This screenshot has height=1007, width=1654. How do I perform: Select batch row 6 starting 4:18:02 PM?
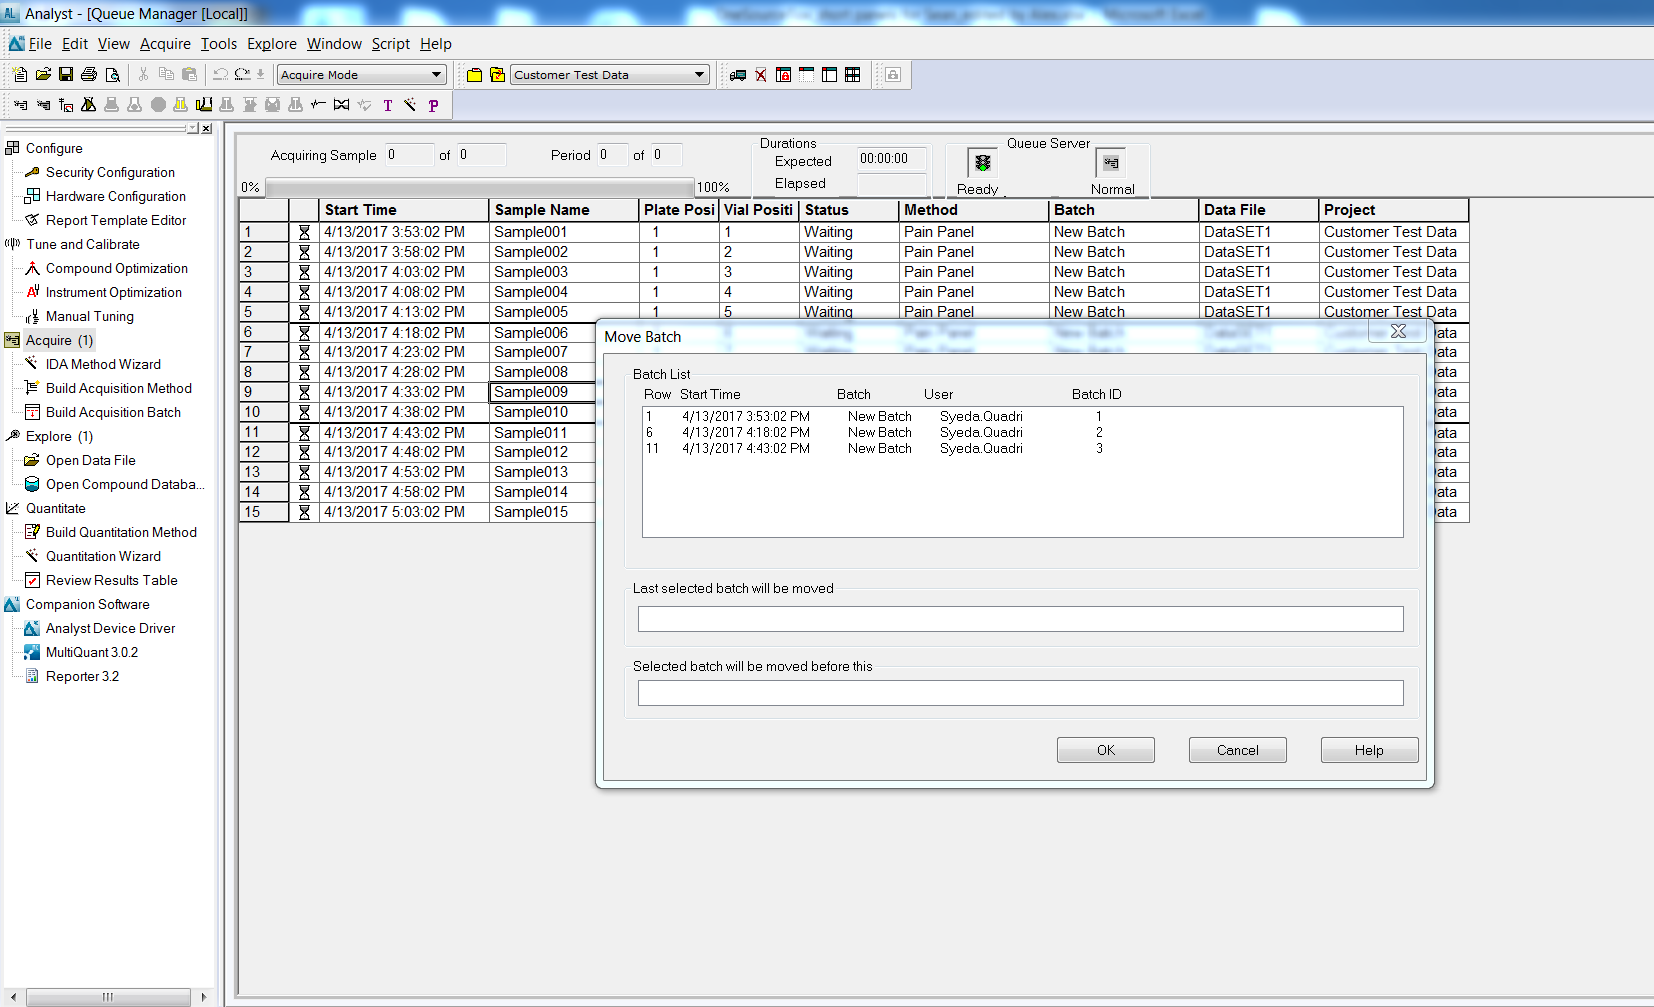[x=1022, y=432]
